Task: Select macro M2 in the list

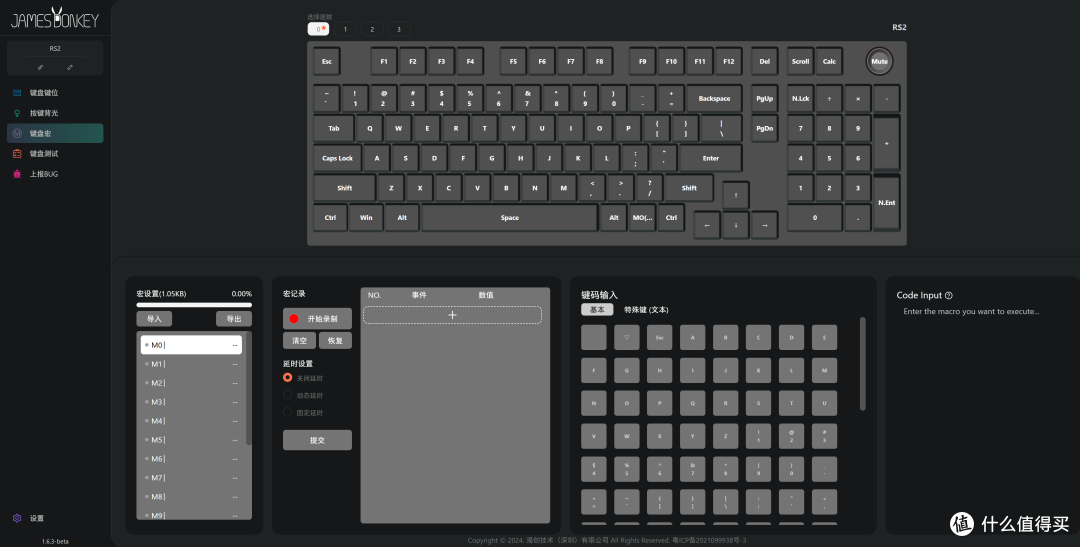Action: point(191,383)
